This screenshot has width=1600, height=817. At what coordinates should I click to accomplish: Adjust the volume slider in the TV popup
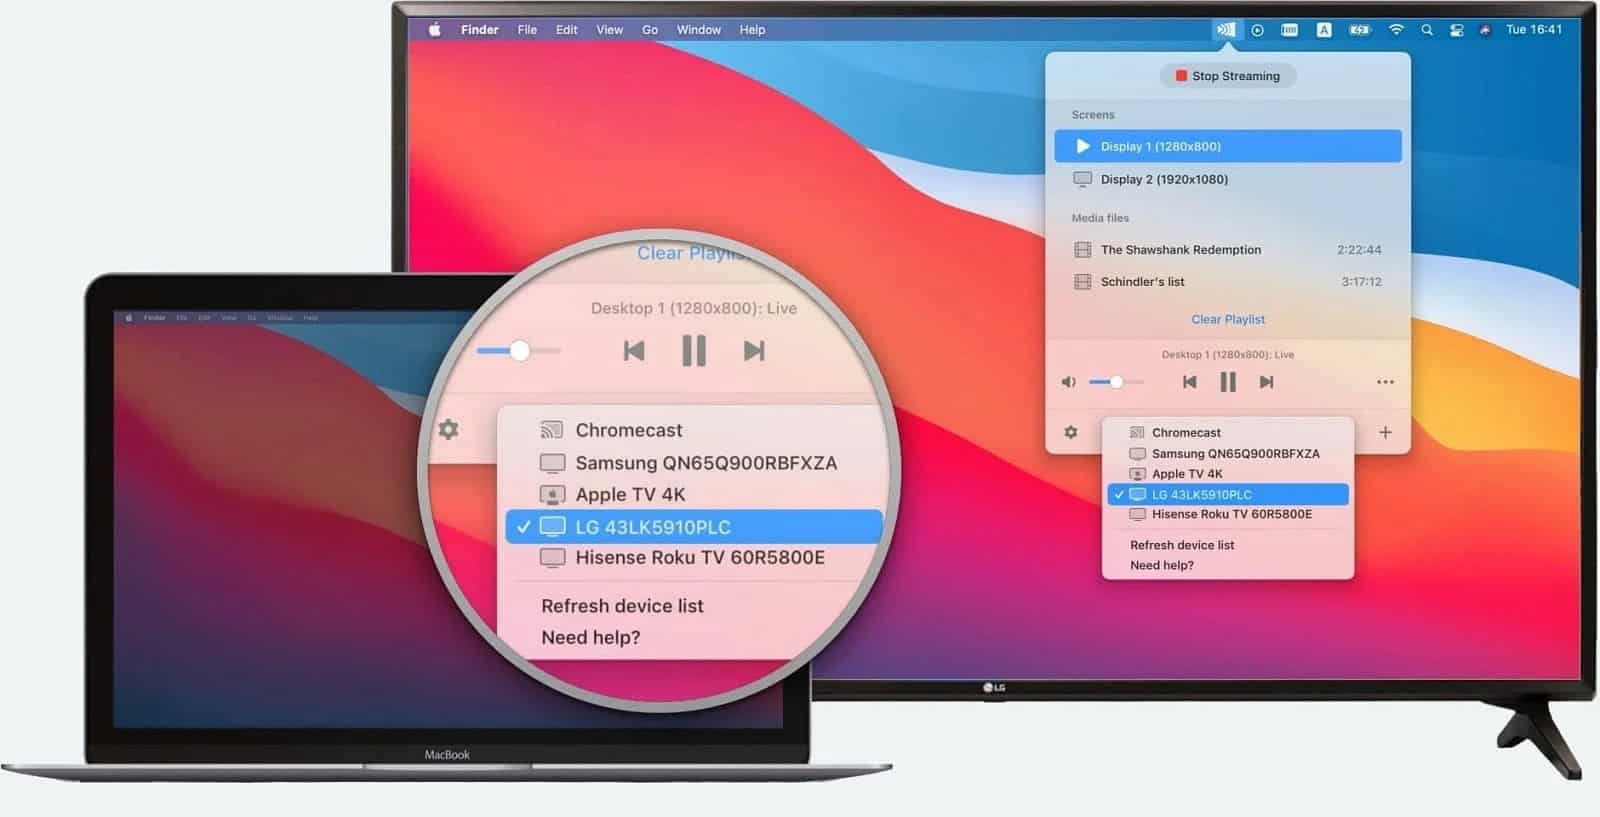coord(1118,382)
